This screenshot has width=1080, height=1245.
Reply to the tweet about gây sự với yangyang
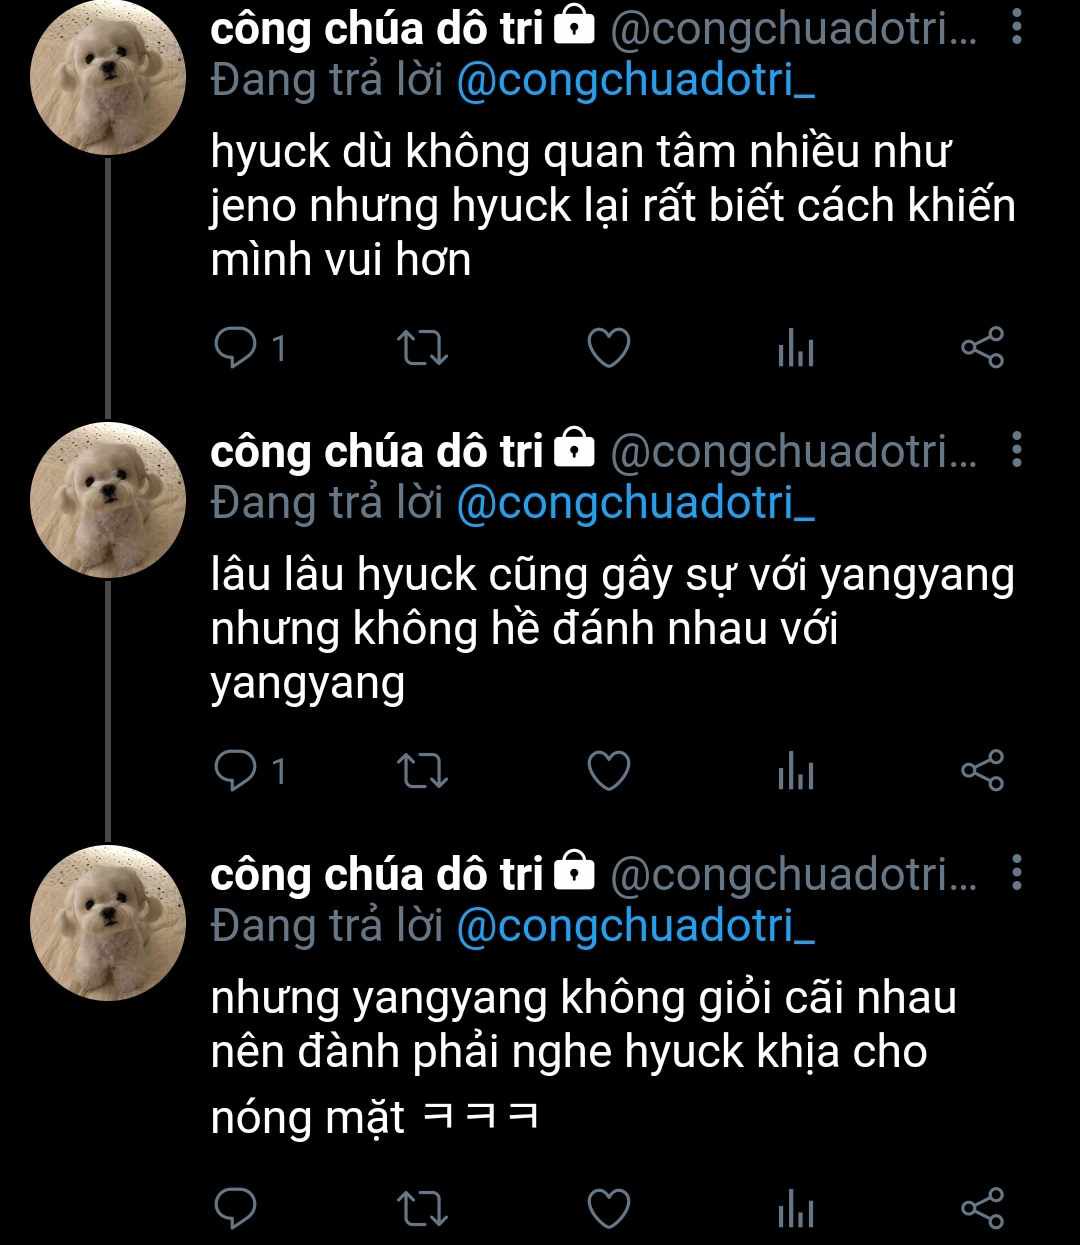point(236,770)
